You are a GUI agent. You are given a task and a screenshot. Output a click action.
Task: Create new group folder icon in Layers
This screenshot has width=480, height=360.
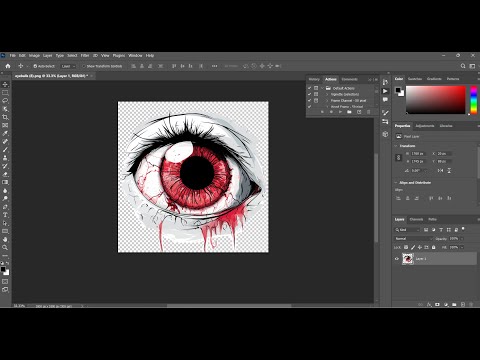(454, 304)
